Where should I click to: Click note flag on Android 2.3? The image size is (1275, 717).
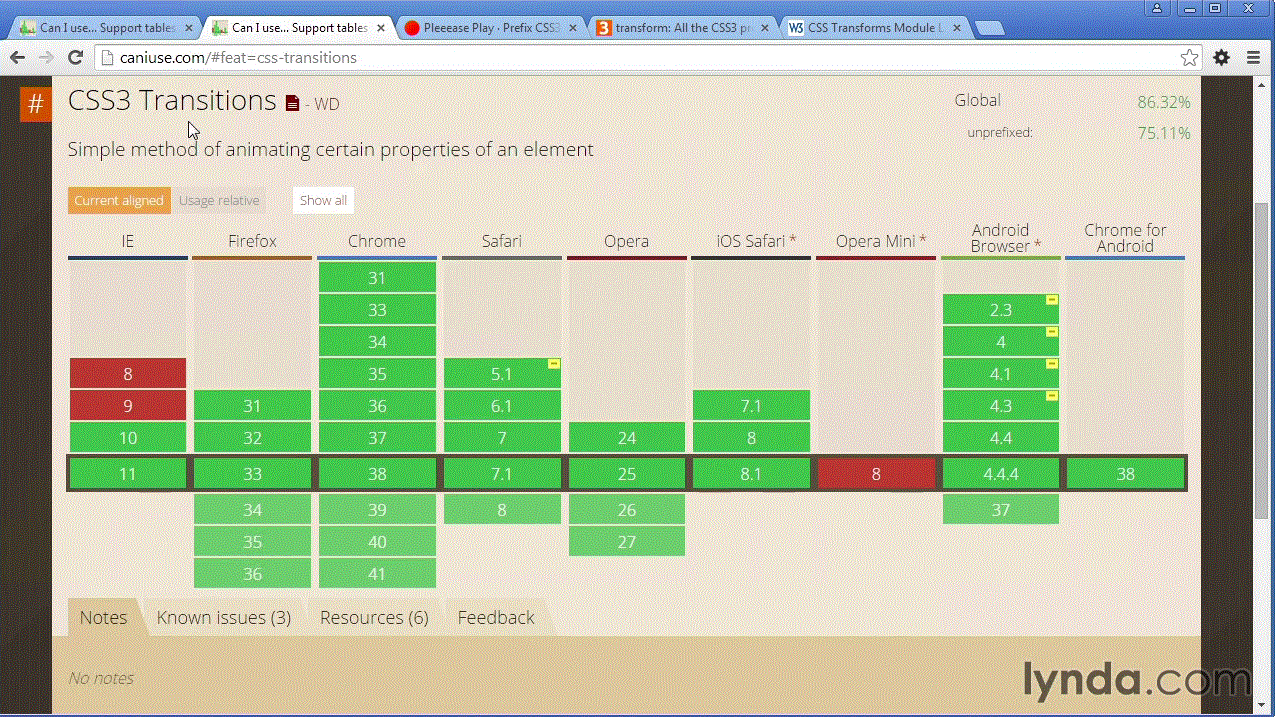click(1052, 300)
